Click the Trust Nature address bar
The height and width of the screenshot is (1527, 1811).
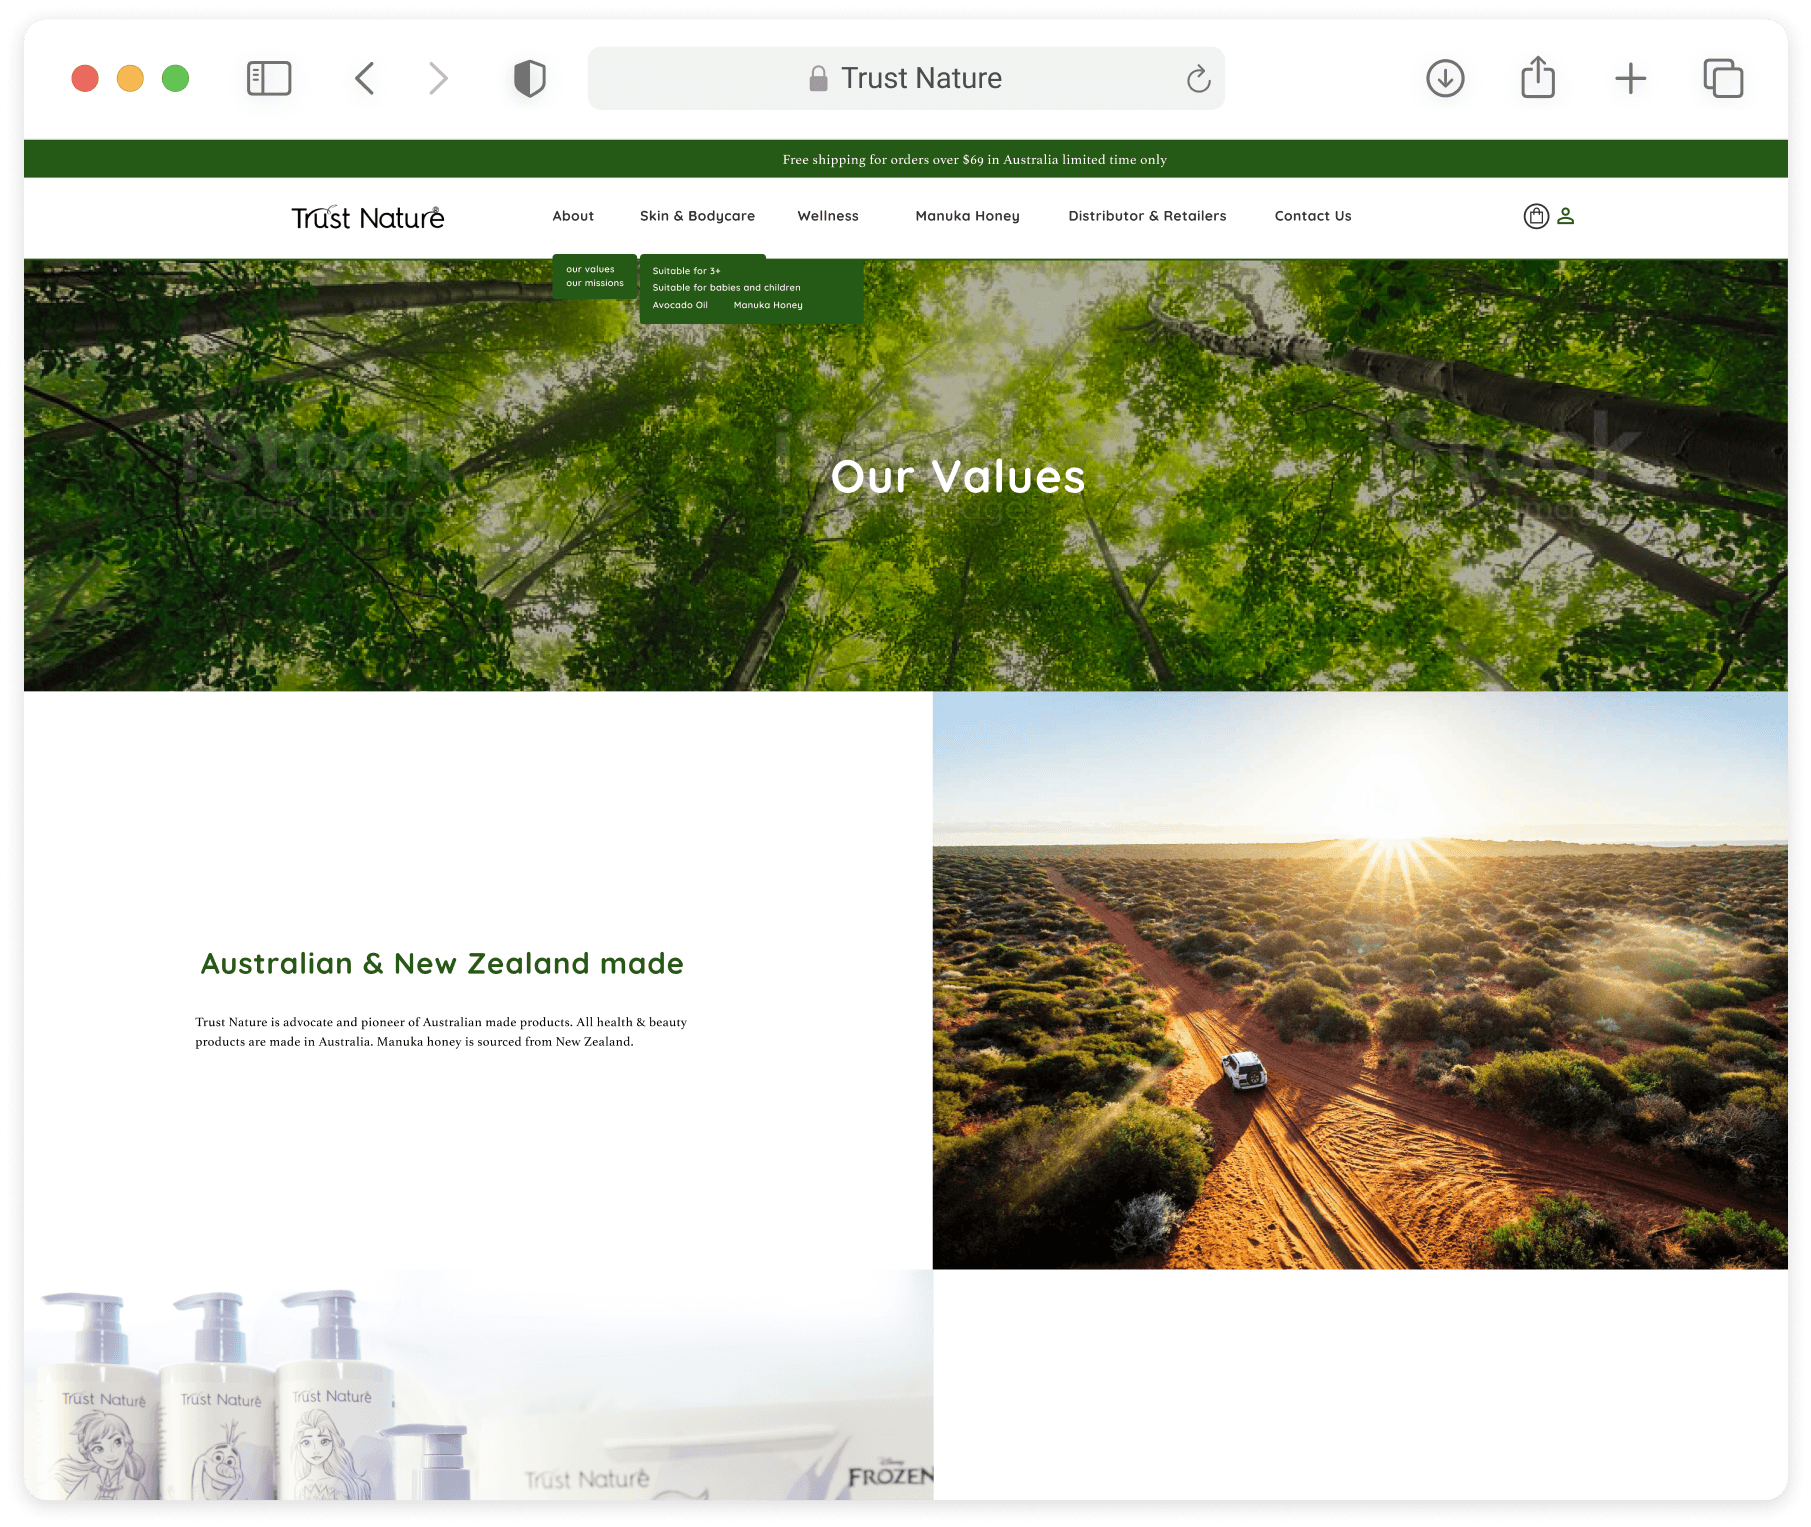click(x=906, y=78)
